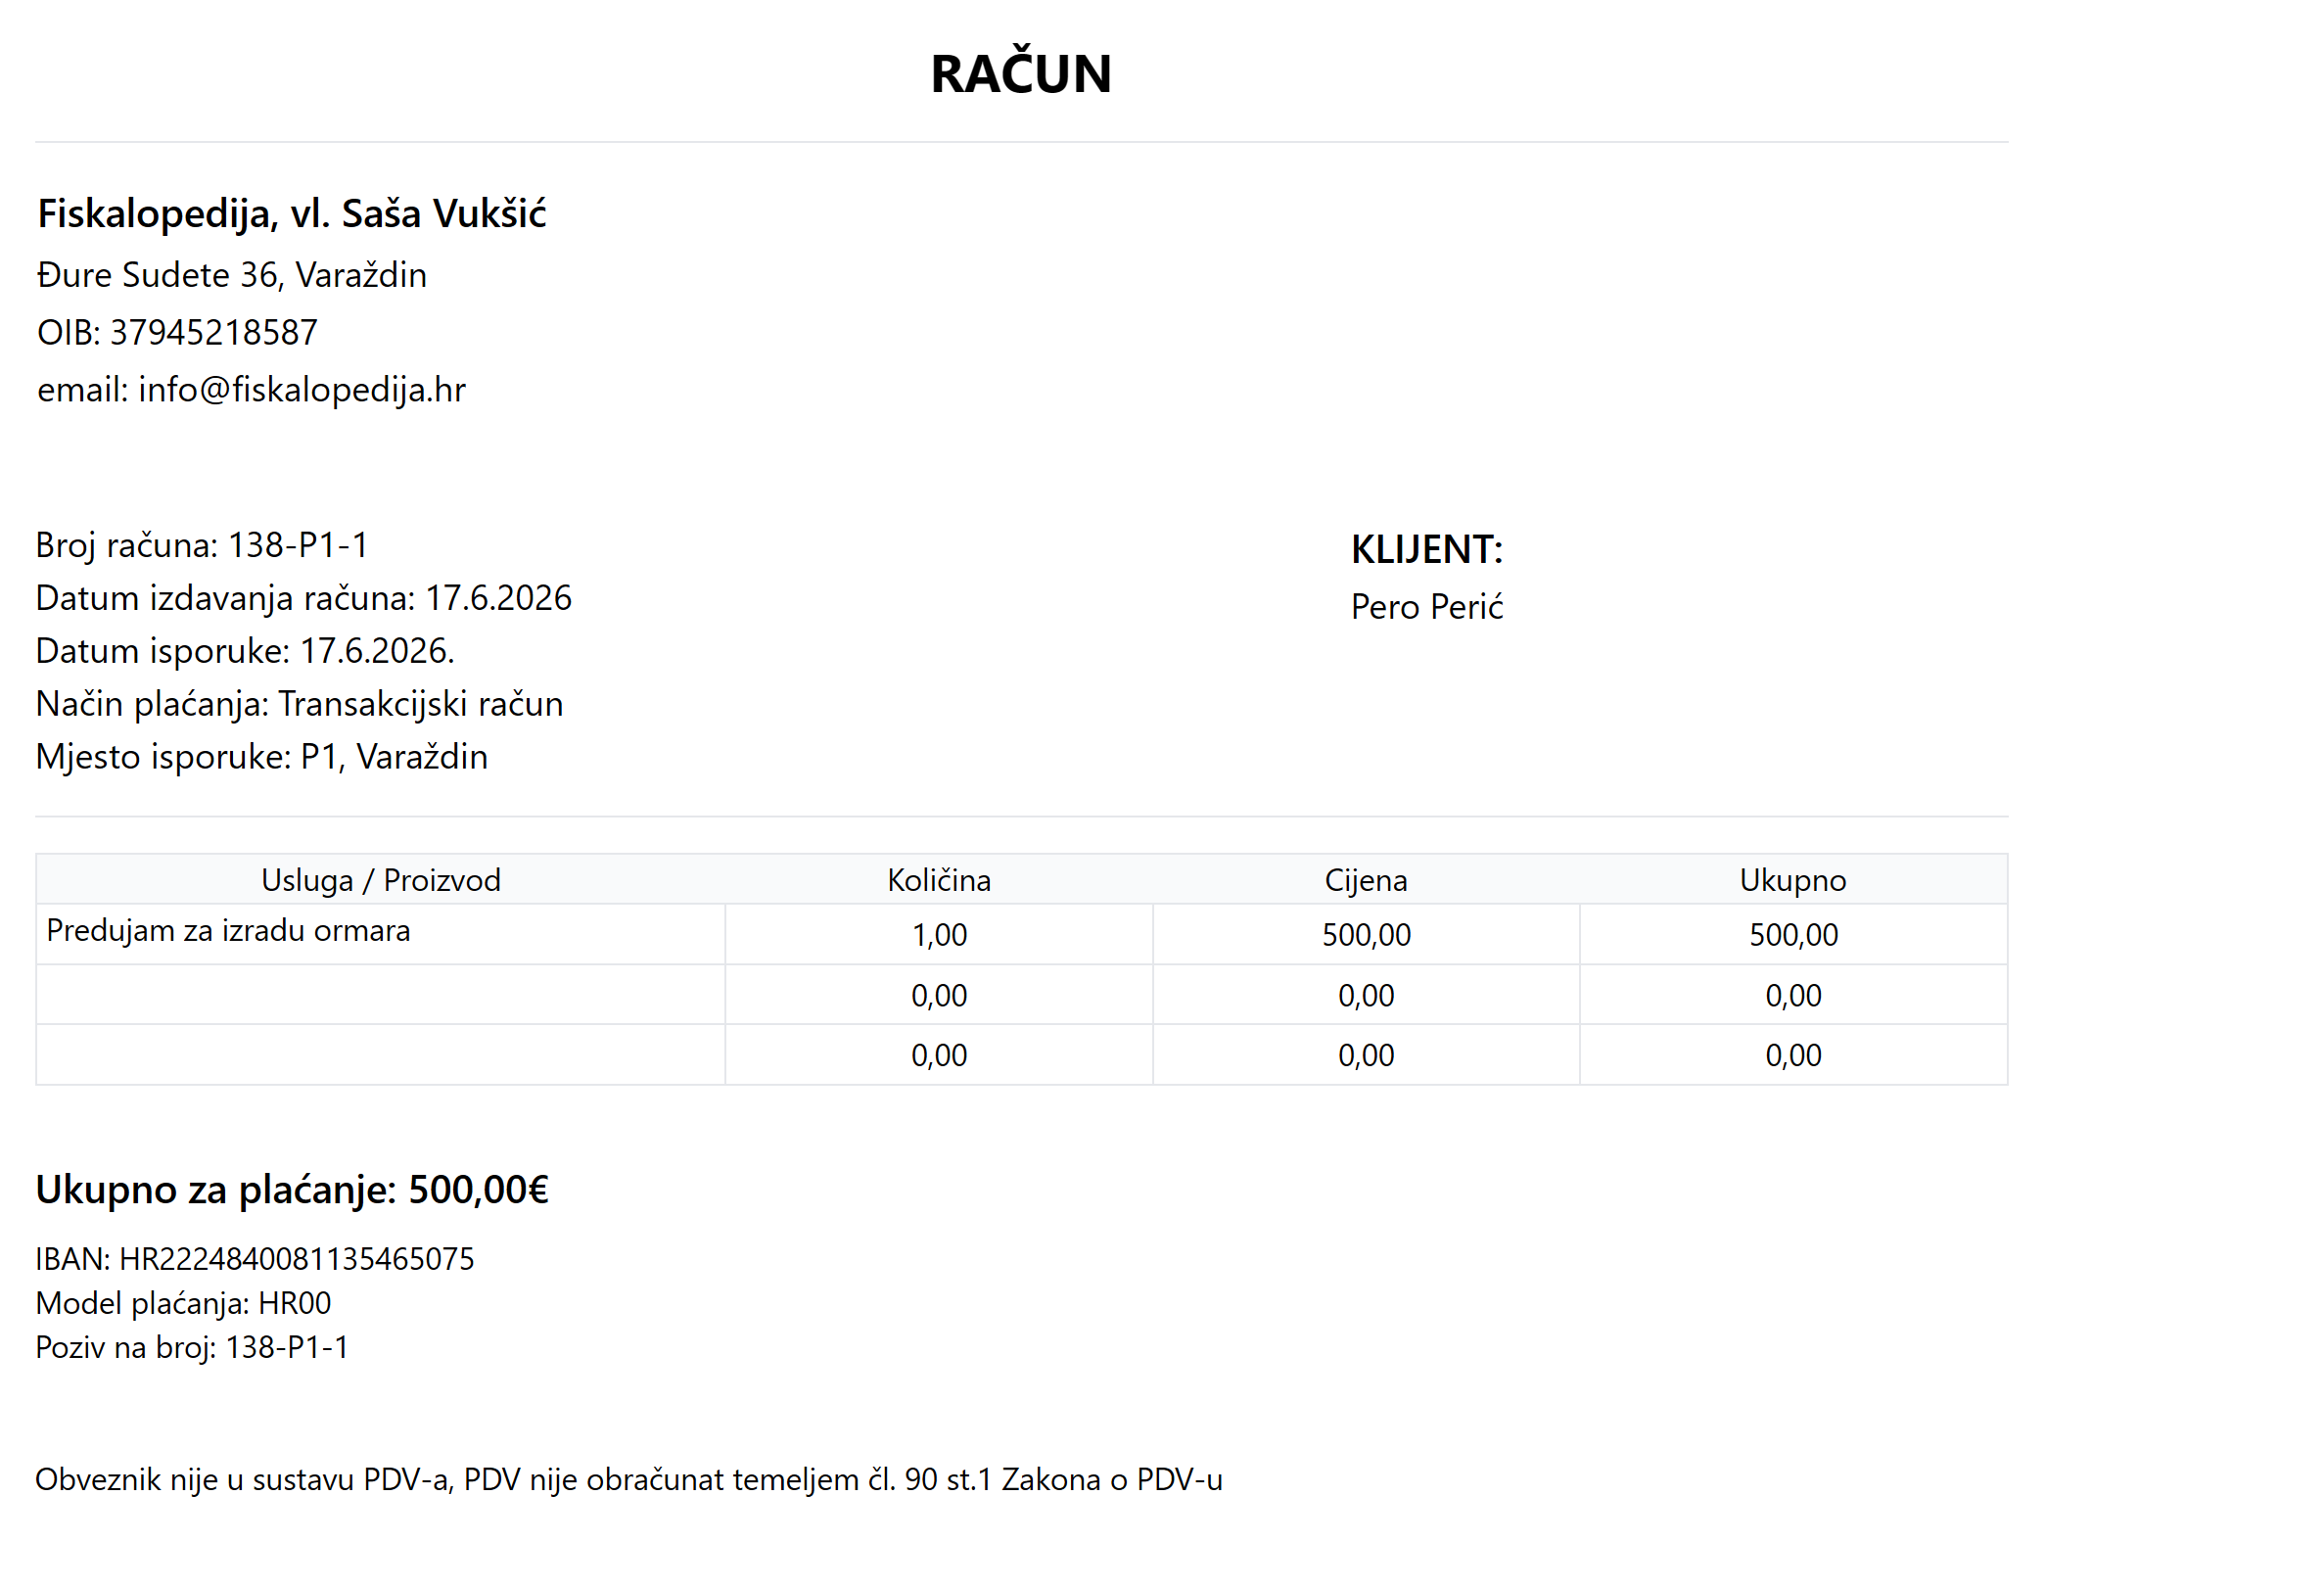This screenshot has width=2324, height=1589.
Task: Click third row 0,00 under Količina
Action: (x=939, y=1055)
